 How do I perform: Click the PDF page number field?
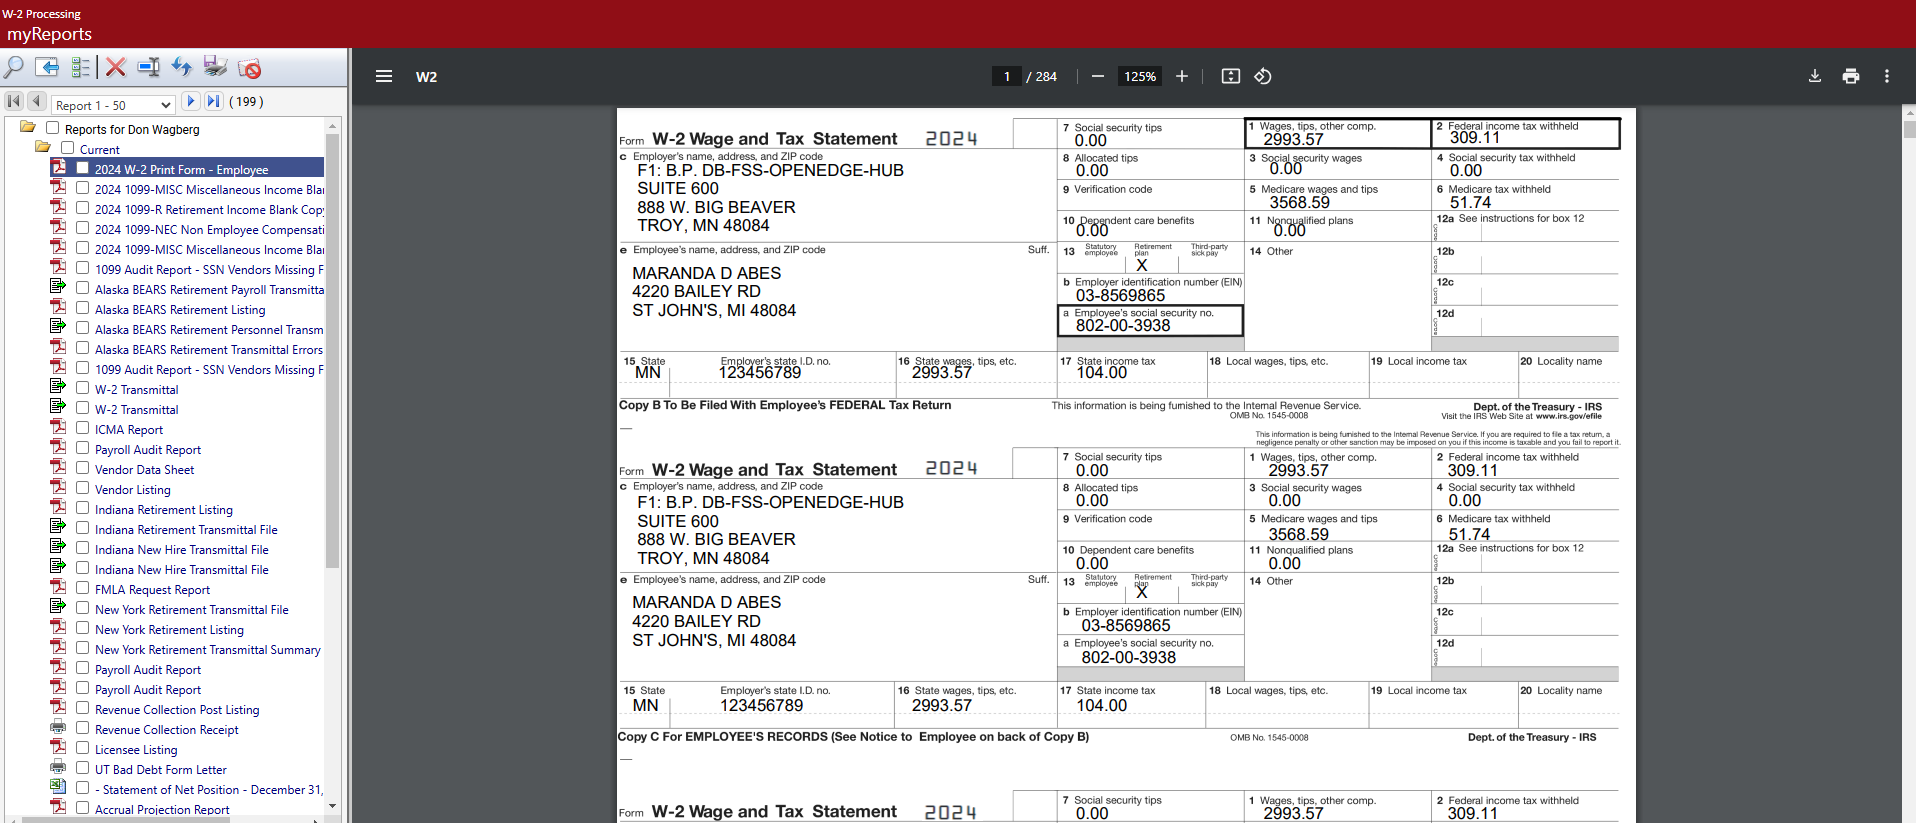point(1007,76)
